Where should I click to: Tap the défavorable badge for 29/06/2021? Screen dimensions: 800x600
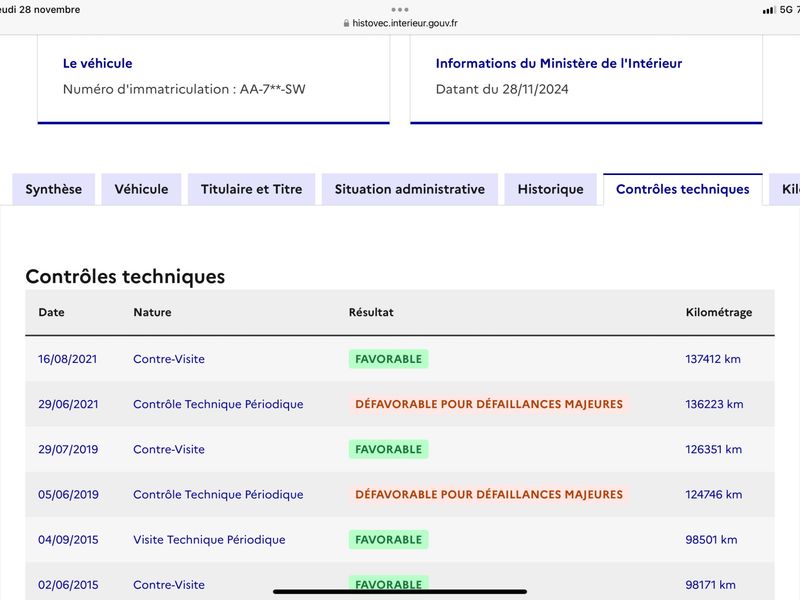point(489,404)
